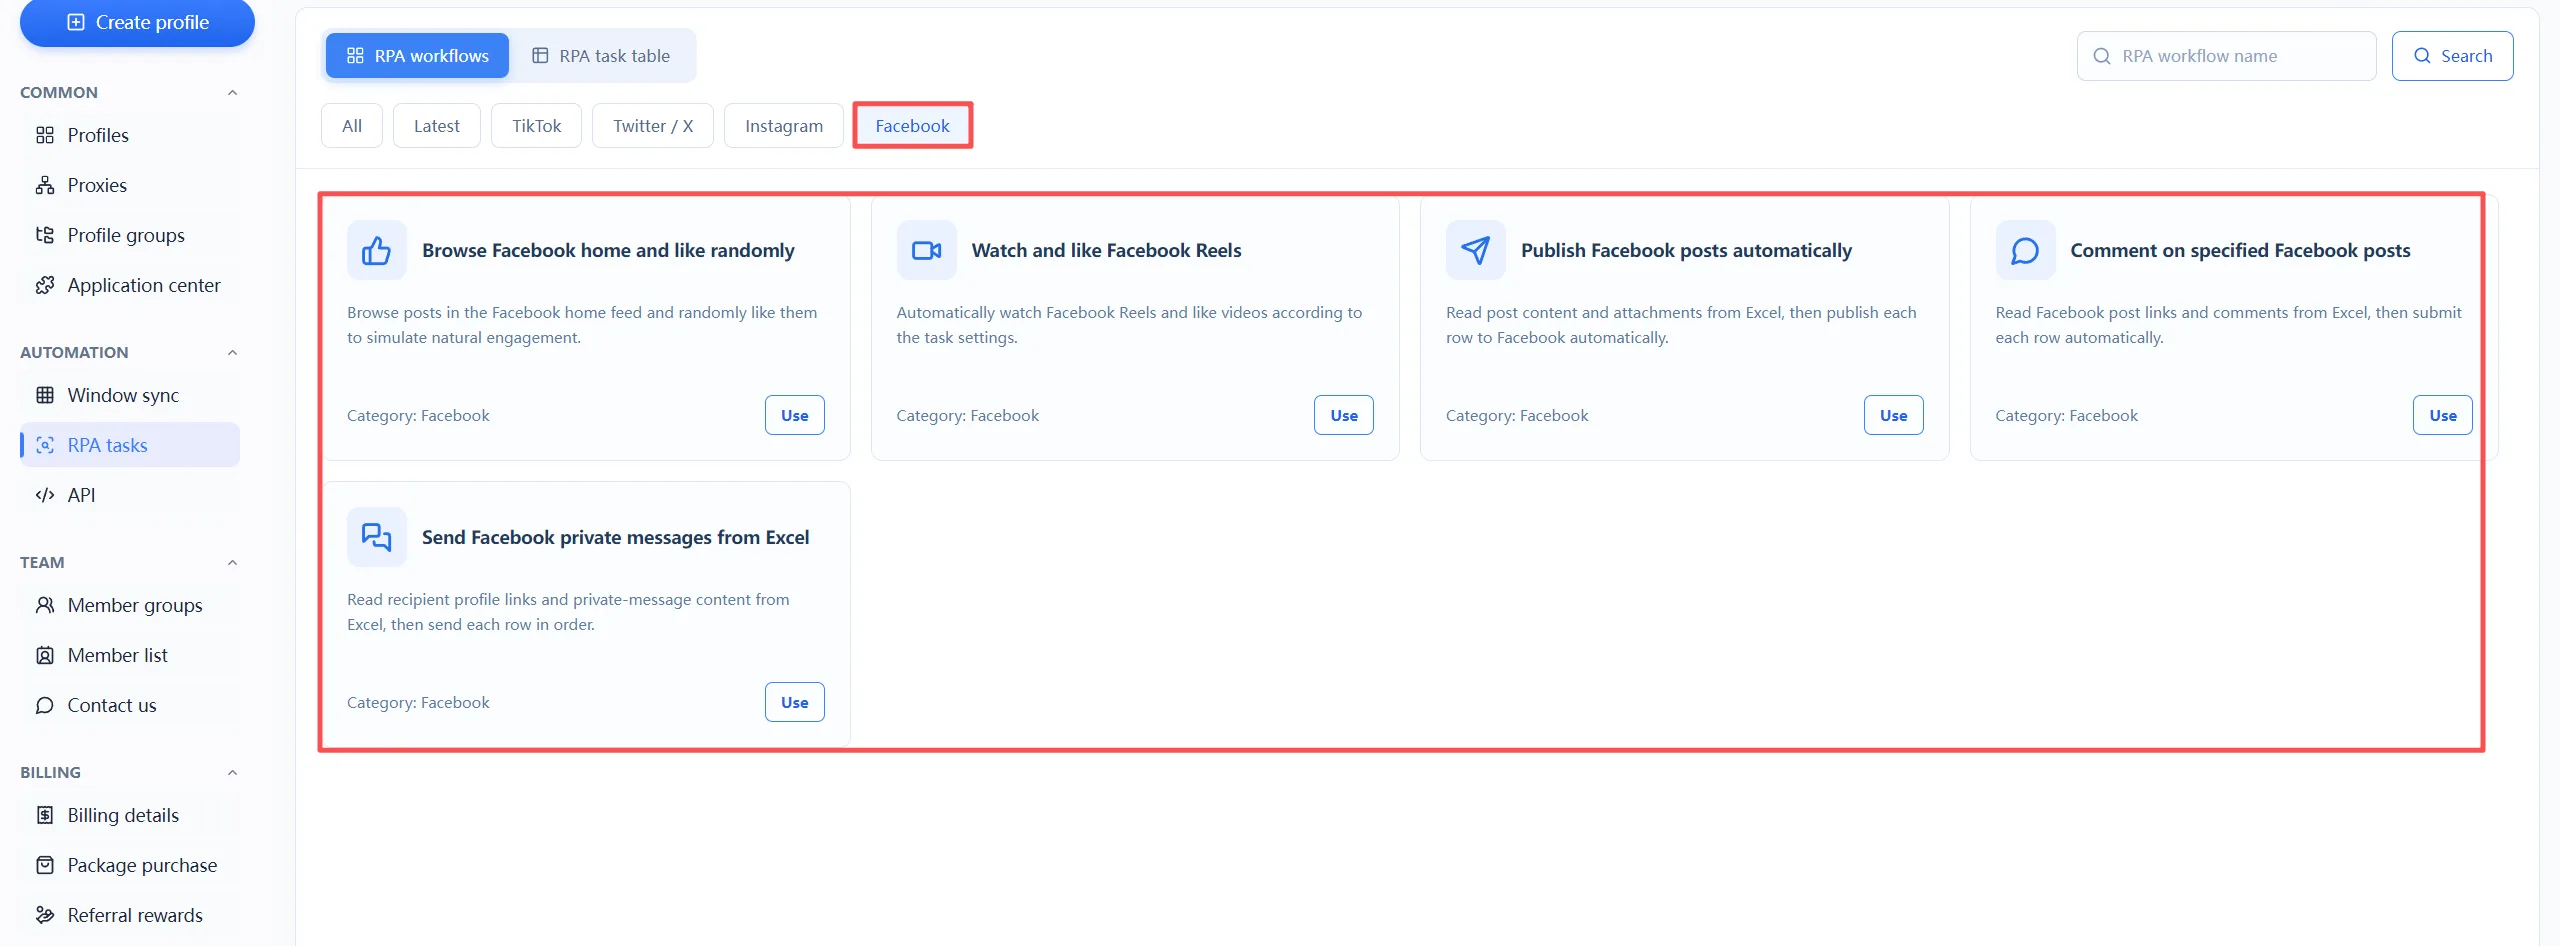The height and width of the screenshot is (946, 2560).
Task: Click the magnifier icon in workflow name field
Action: pos(2102,56)
